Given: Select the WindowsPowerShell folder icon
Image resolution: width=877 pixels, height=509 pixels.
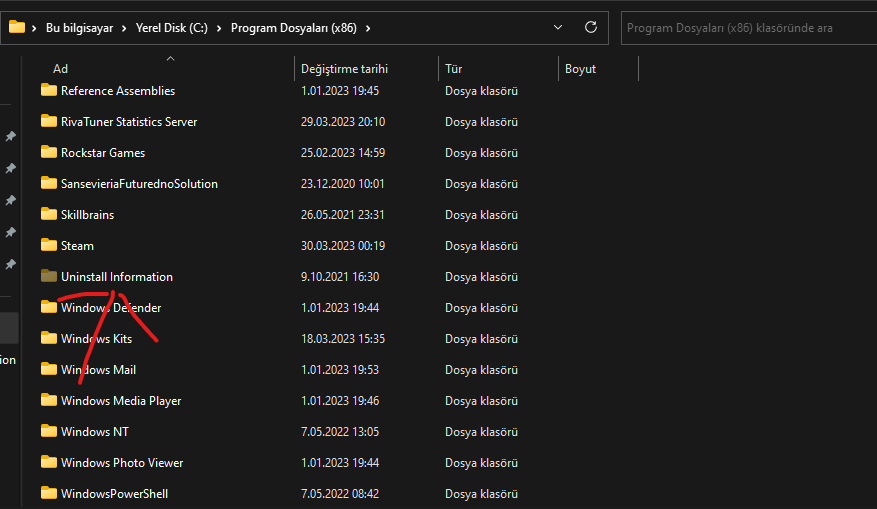Looking at the screenshot, I should [49, 493].
